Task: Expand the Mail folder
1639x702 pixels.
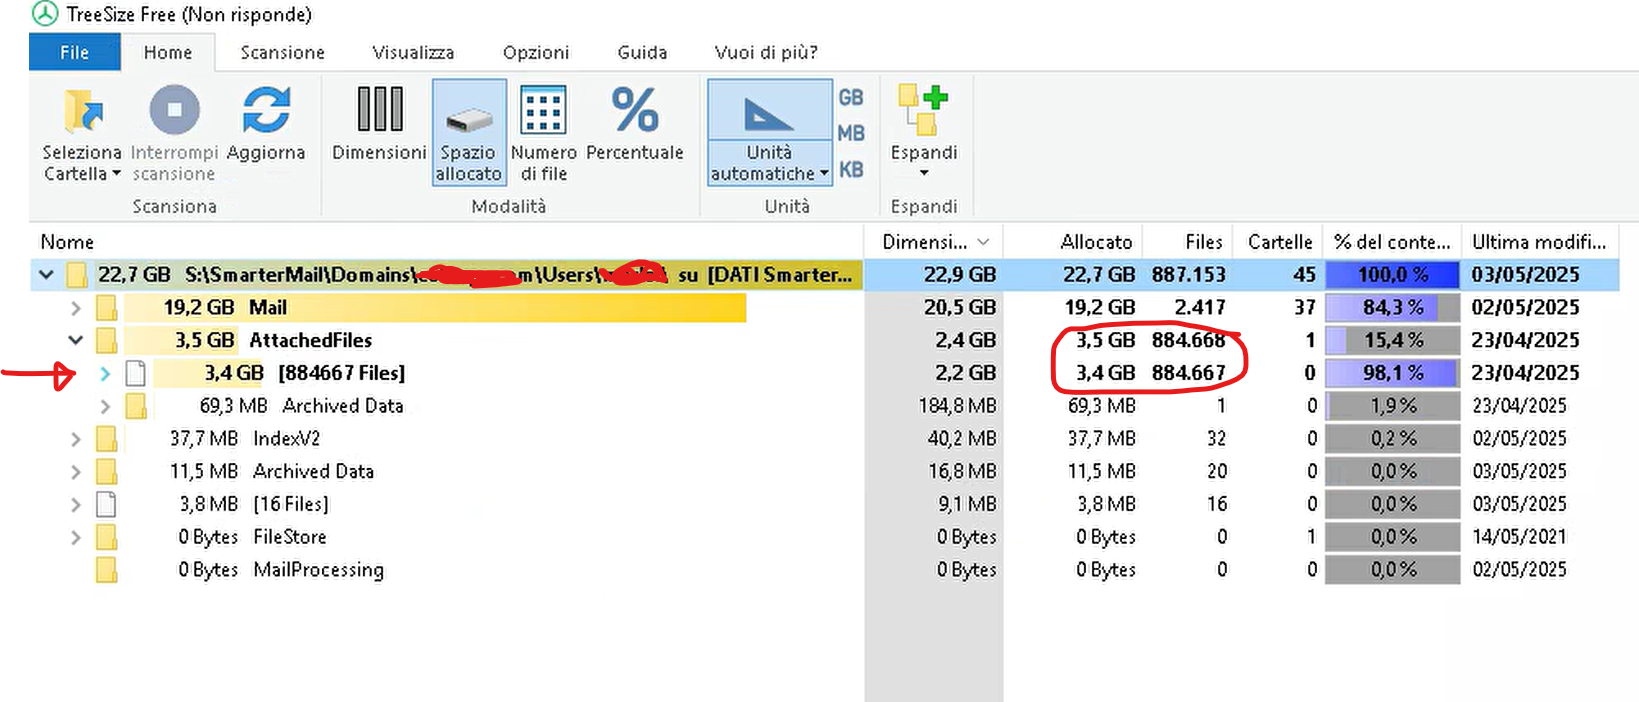Action: 76,307
